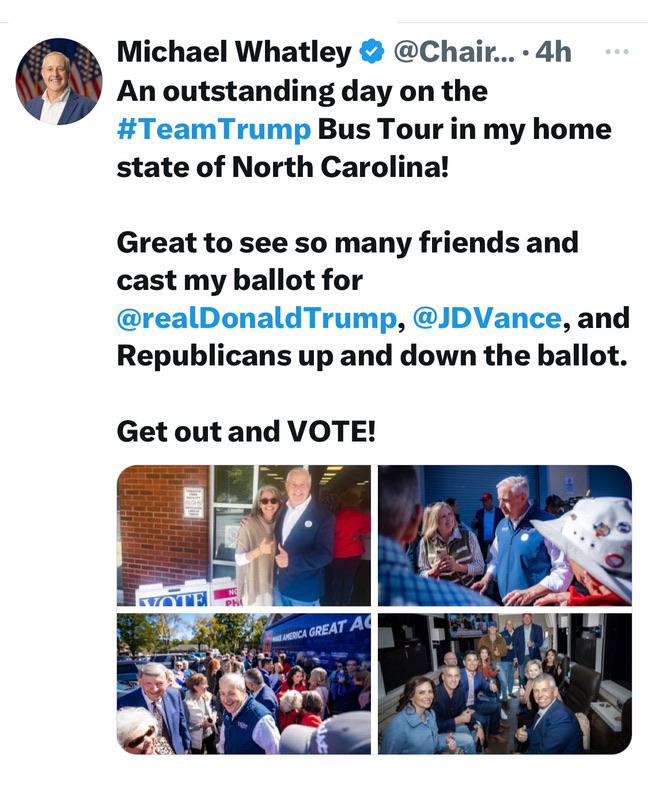This screenshot has height=800, width=648.
Task: Click the "An outstanding day on the" line
Action: point(302,91)
